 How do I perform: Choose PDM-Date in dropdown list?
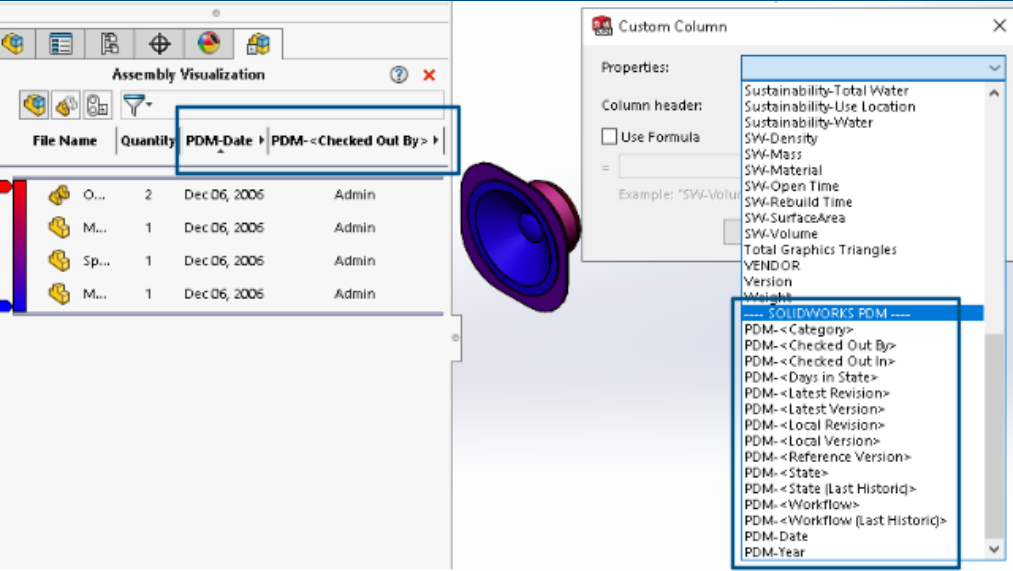click(776, 536)
